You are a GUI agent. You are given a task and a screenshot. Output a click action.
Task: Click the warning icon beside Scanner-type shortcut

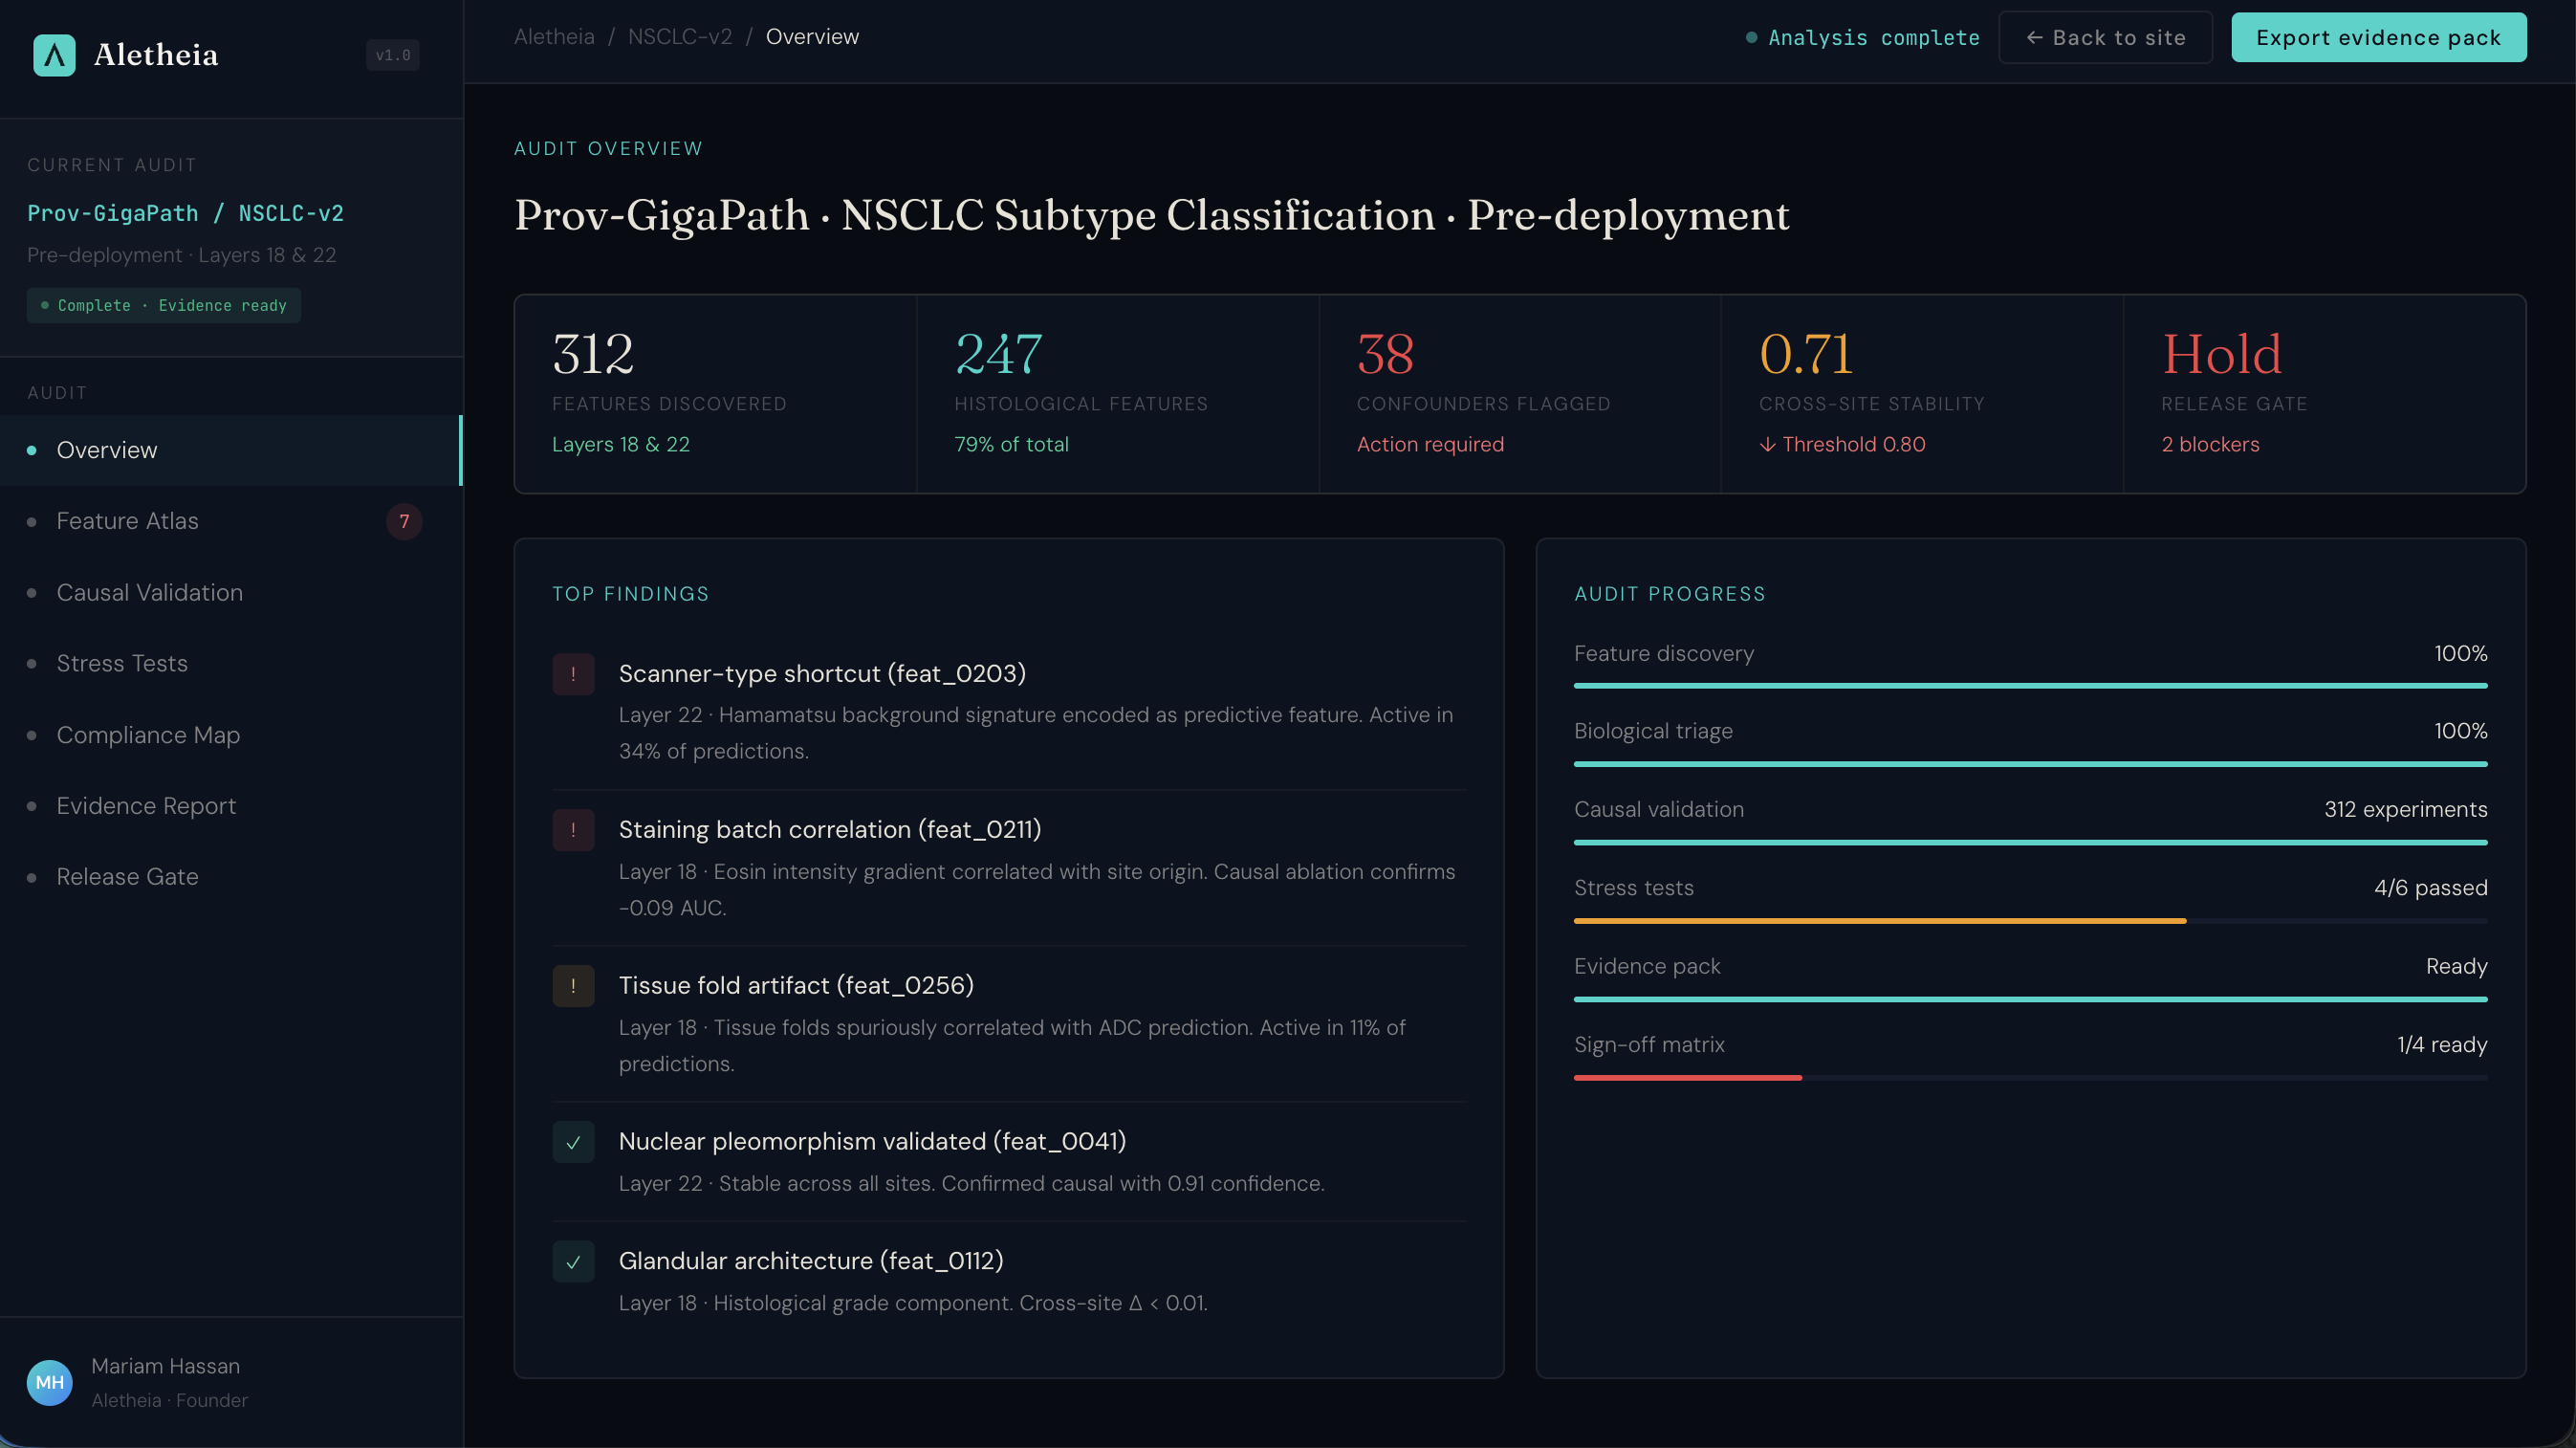click(x=573, y=674)
